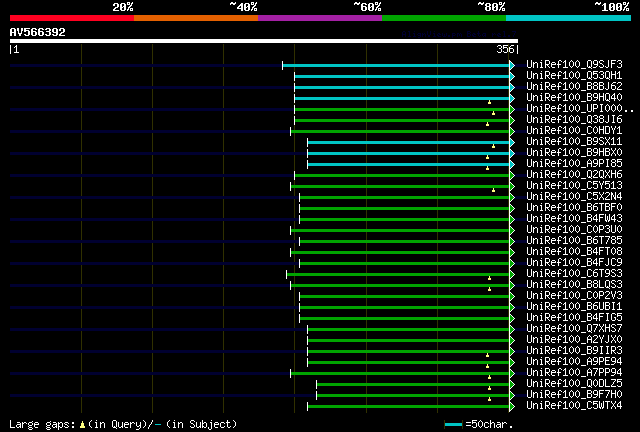
Task: Click UniRef100_A9PE94 text
Action: coord(574,362)
